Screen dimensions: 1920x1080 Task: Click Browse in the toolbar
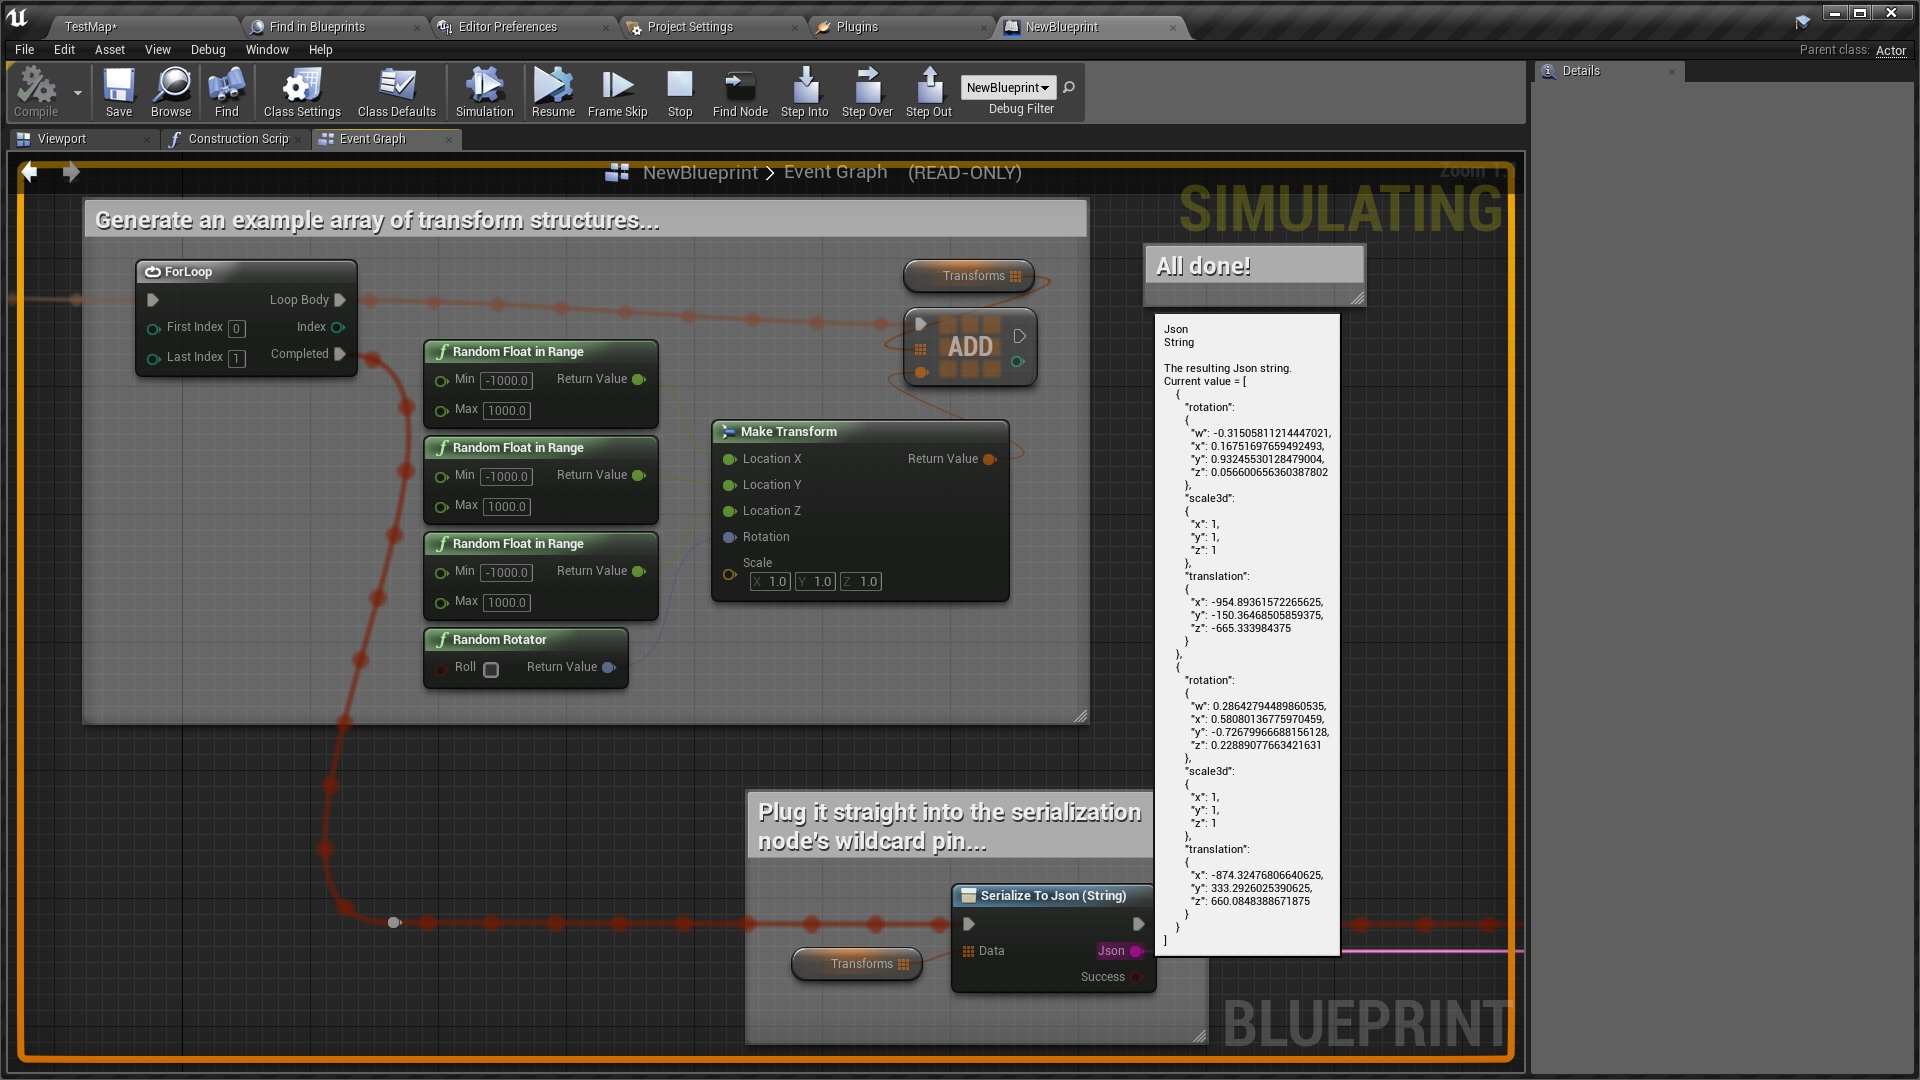tap(171, 92)
